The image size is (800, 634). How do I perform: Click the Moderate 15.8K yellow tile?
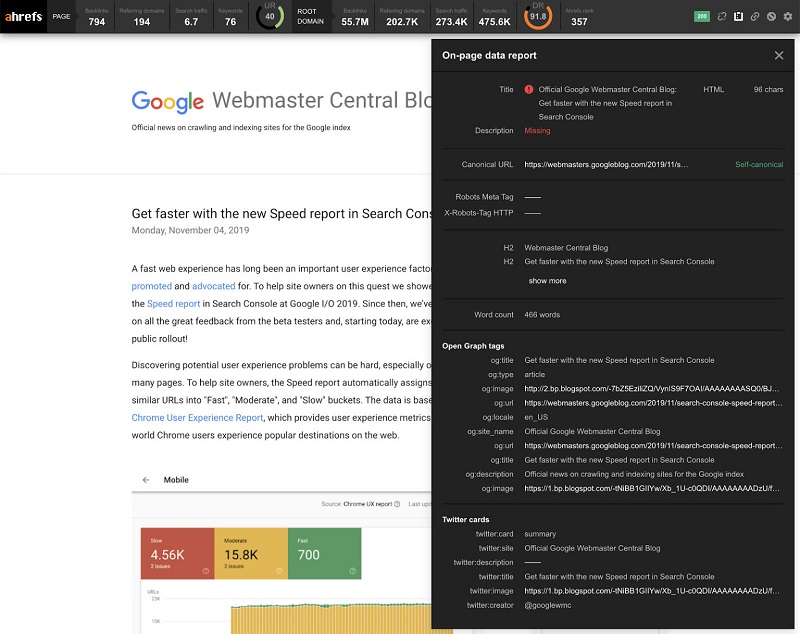pyautogui.click(x=251, y=553)
